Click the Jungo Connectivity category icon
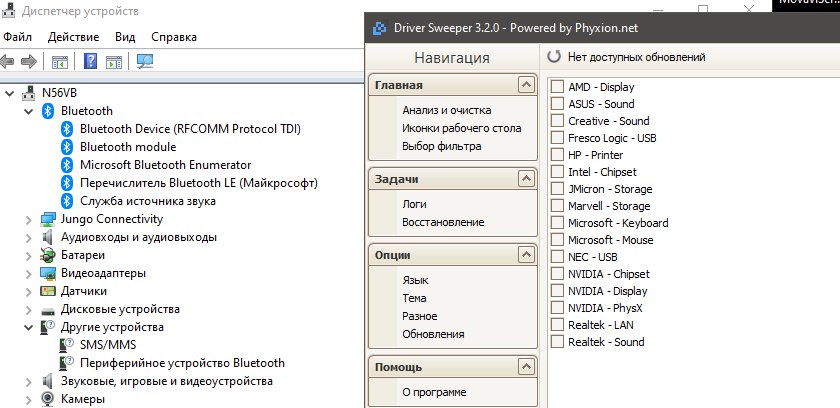840x408 pixels. point(48,220)
